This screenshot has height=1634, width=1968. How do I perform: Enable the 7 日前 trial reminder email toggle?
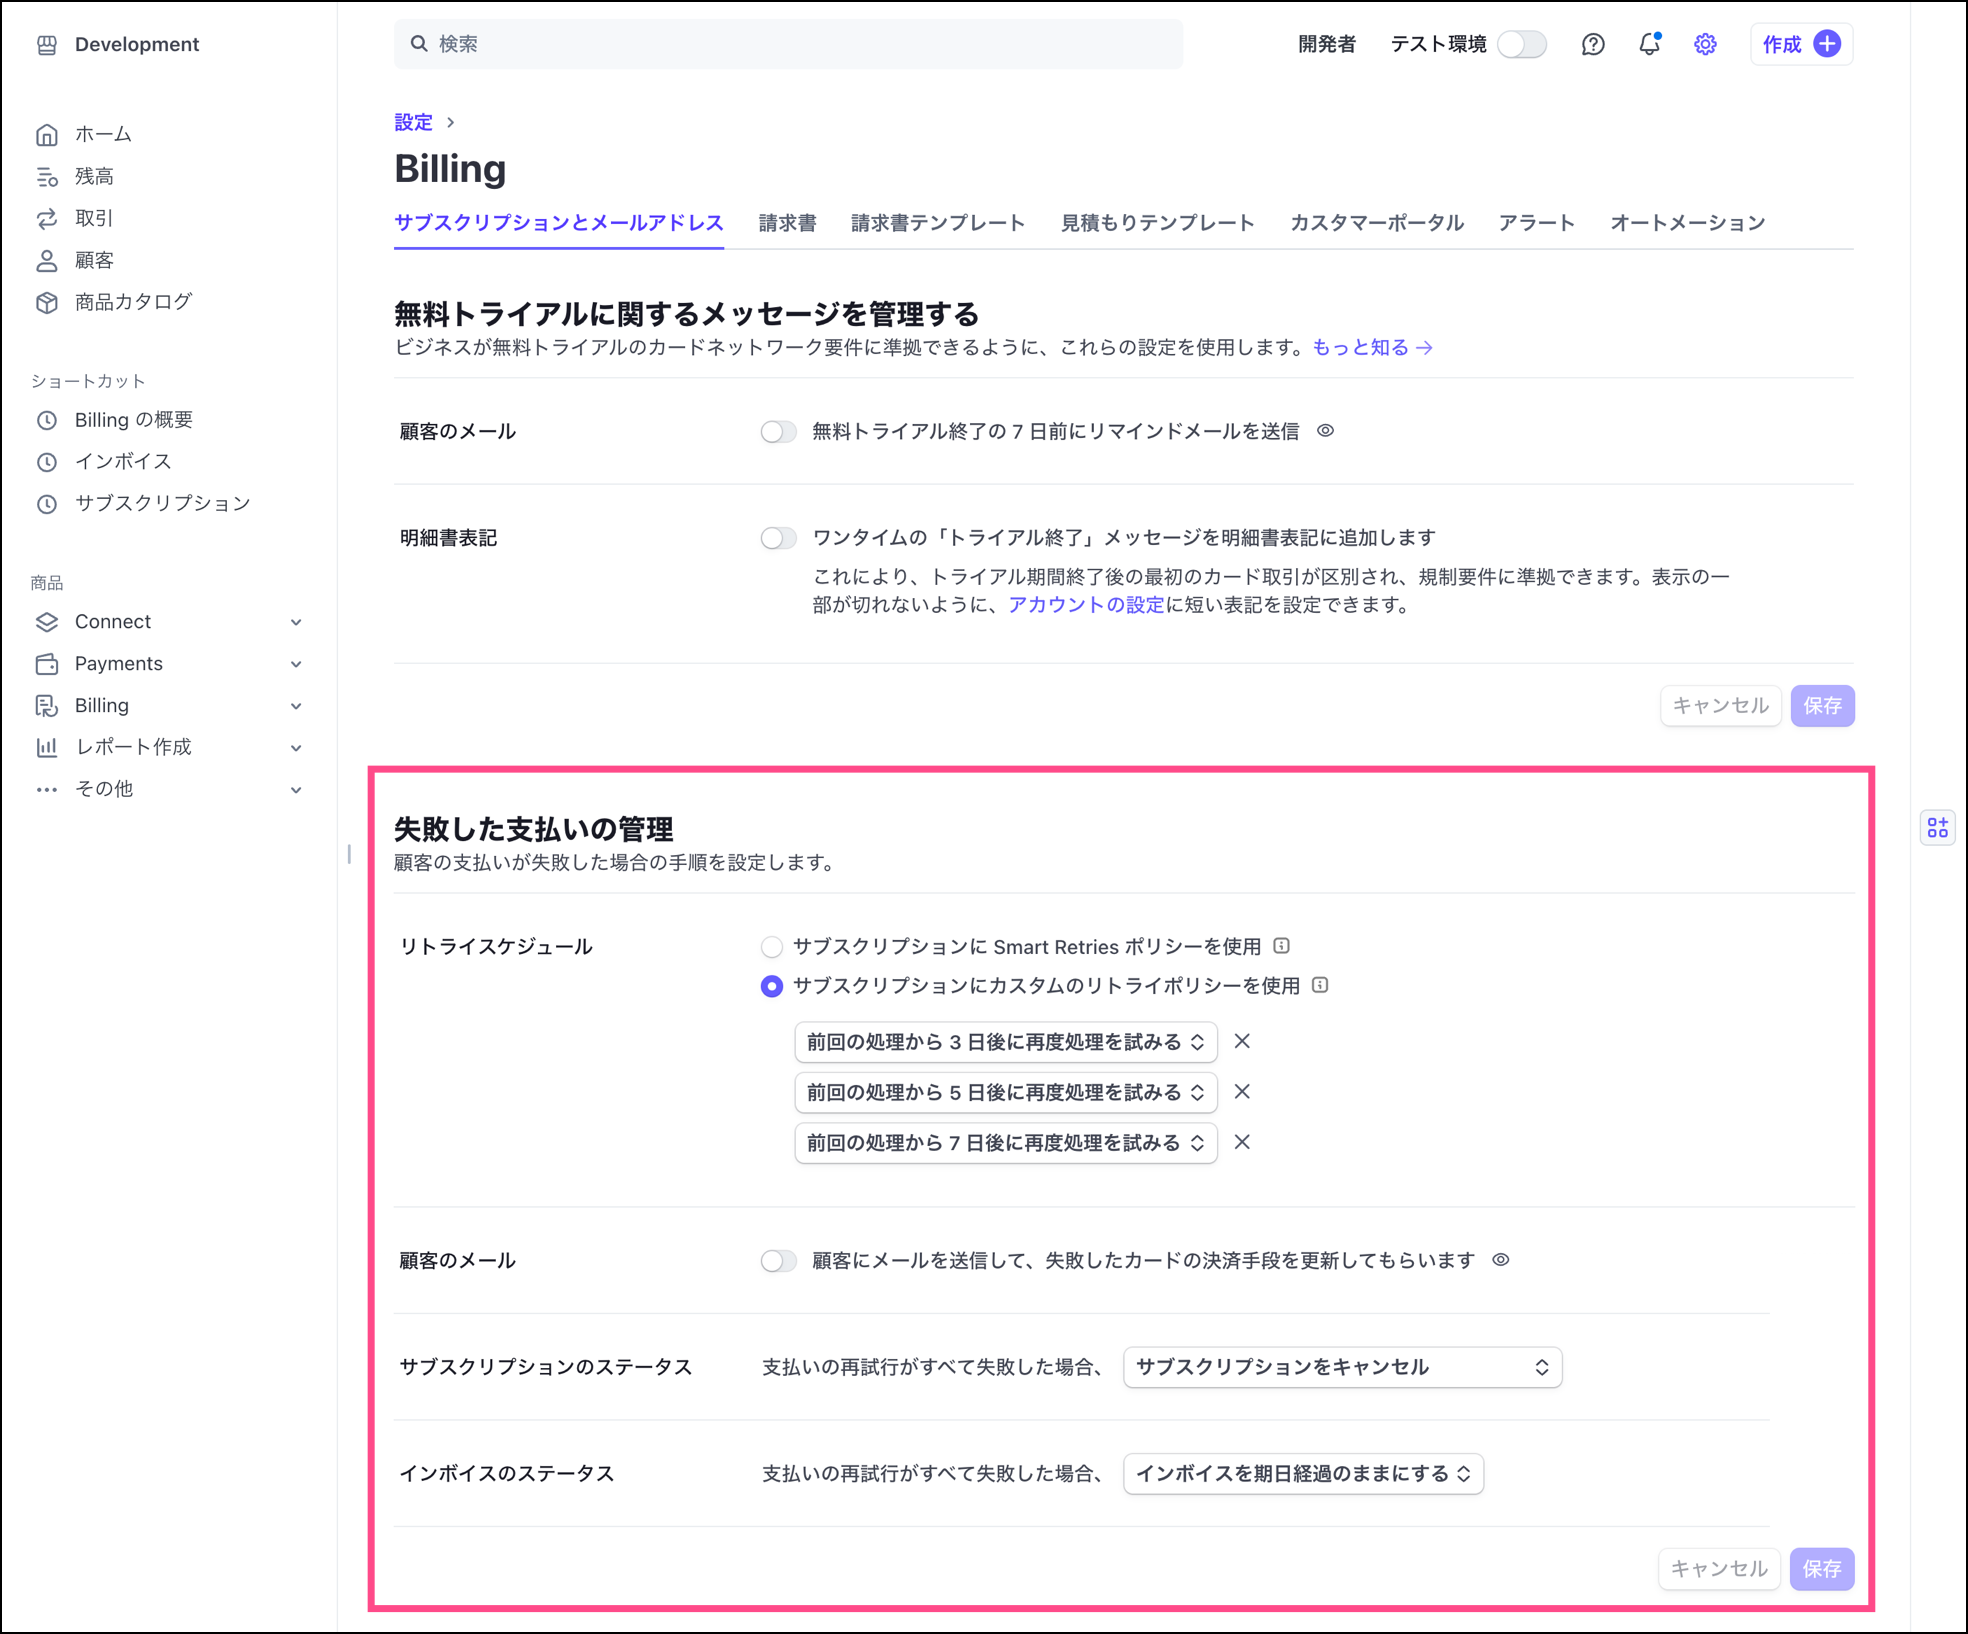[778, 432]
